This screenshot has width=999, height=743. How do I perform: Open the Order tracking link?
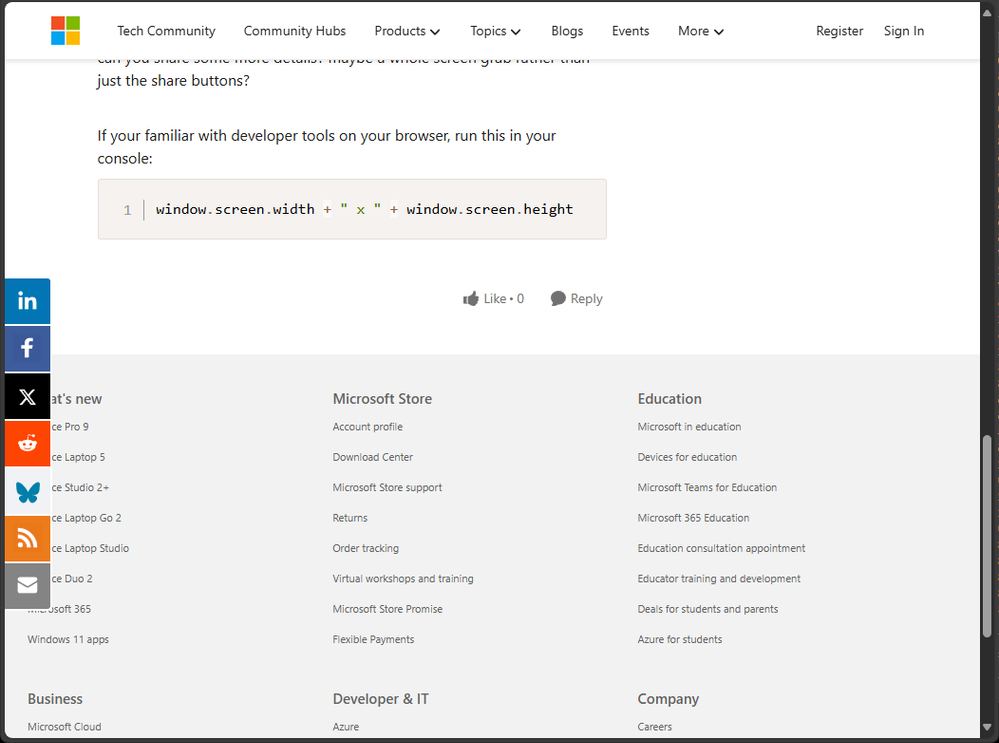pyautogui.click(x=366, y=548)
